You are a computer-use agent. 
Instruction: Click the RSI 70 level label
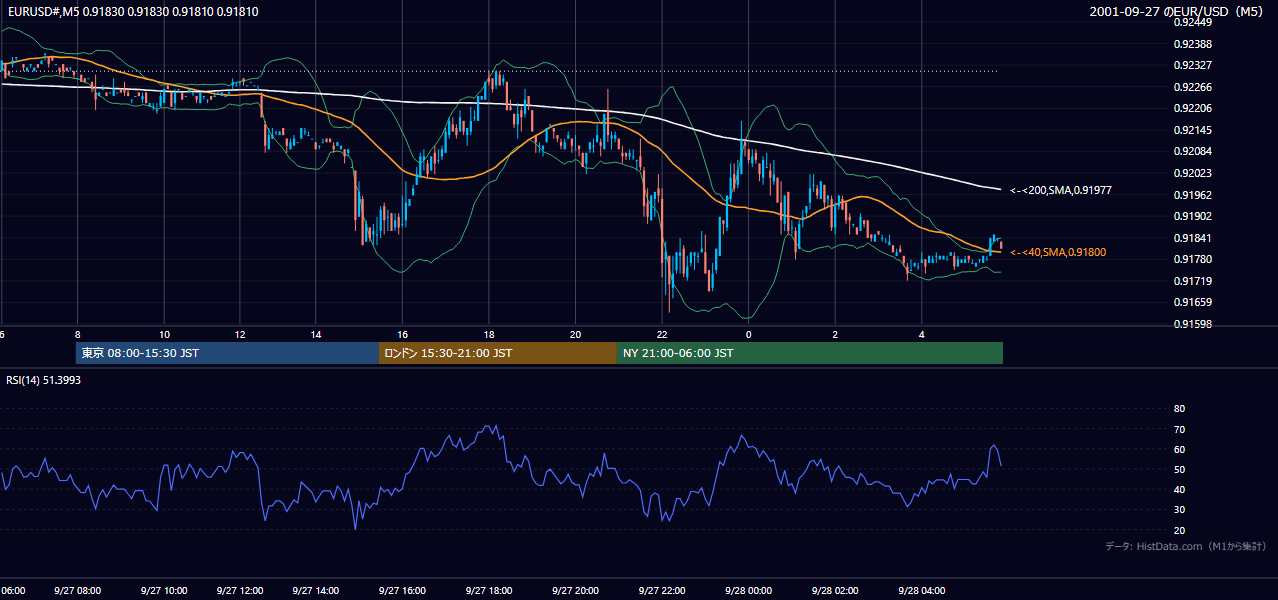point(1179,429)
